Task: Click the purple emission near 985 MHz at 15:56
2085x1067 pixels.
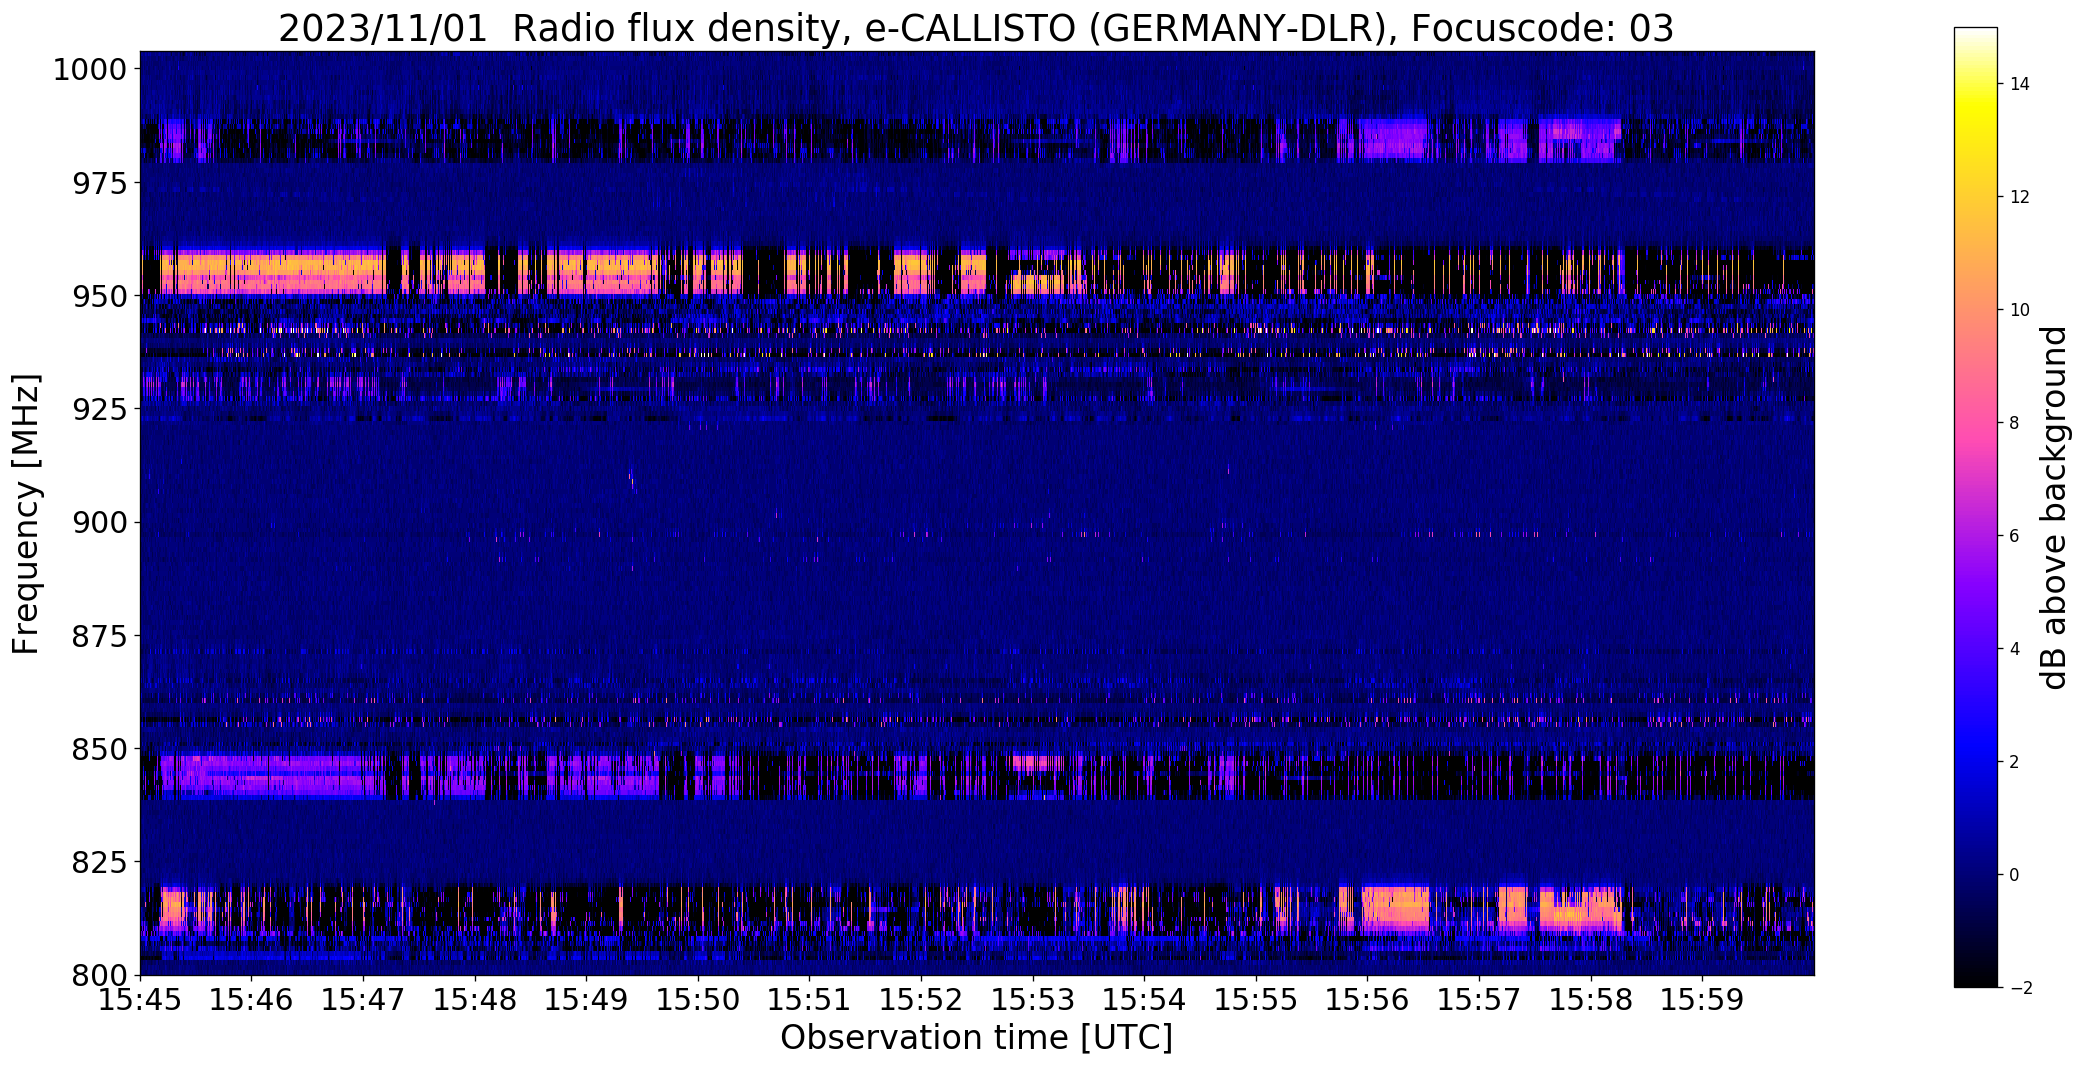Action: coord(1393,138)
